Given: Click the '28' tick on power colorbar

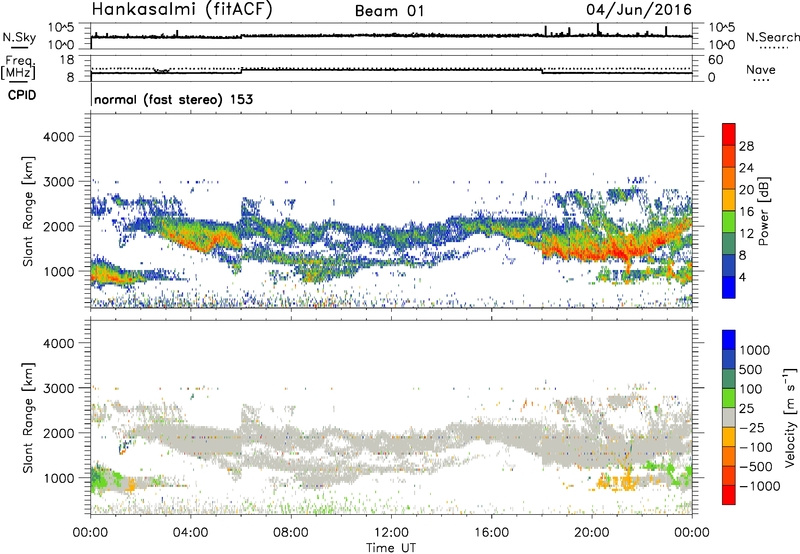Looking at the screenshot, I should 746,146.
